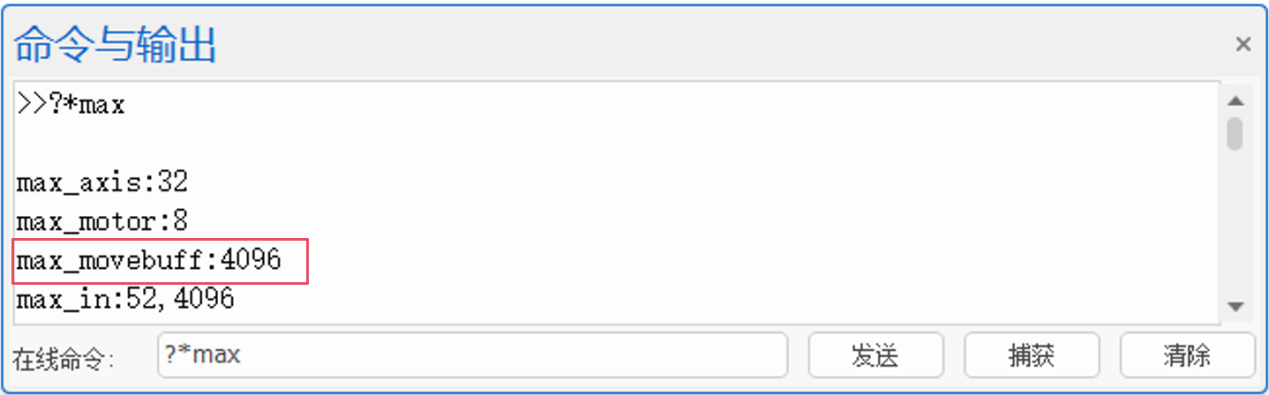
Task: Focus the 在线命令 input field
Action: pyautogui.click(x=472, y=355)
